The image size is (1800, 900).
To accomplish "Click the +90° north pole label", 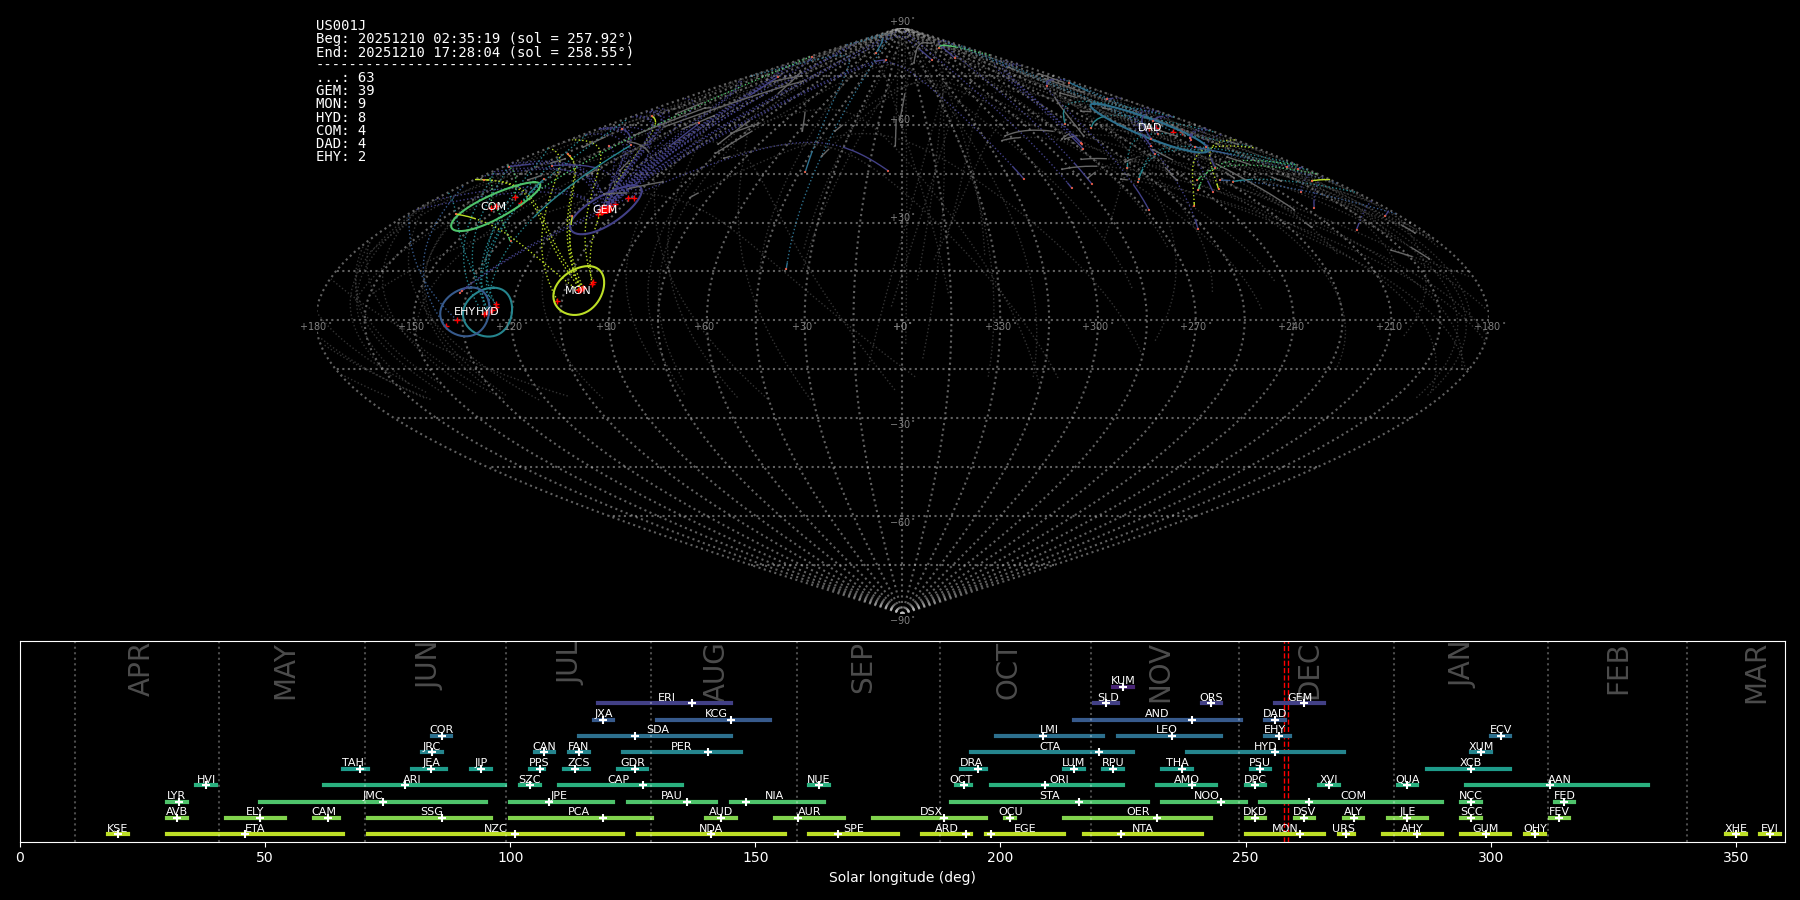I will [x=901, y=22].
